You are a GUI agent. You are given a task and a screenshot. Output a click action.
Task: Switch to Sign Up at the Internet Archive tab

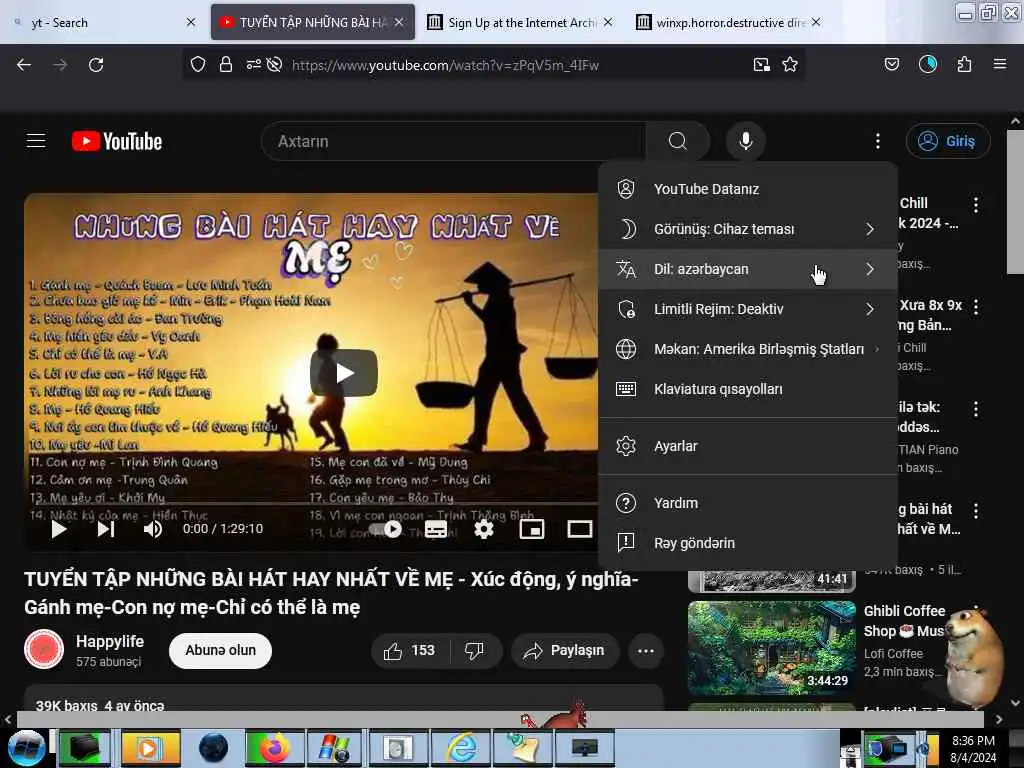tap(520, 22)
